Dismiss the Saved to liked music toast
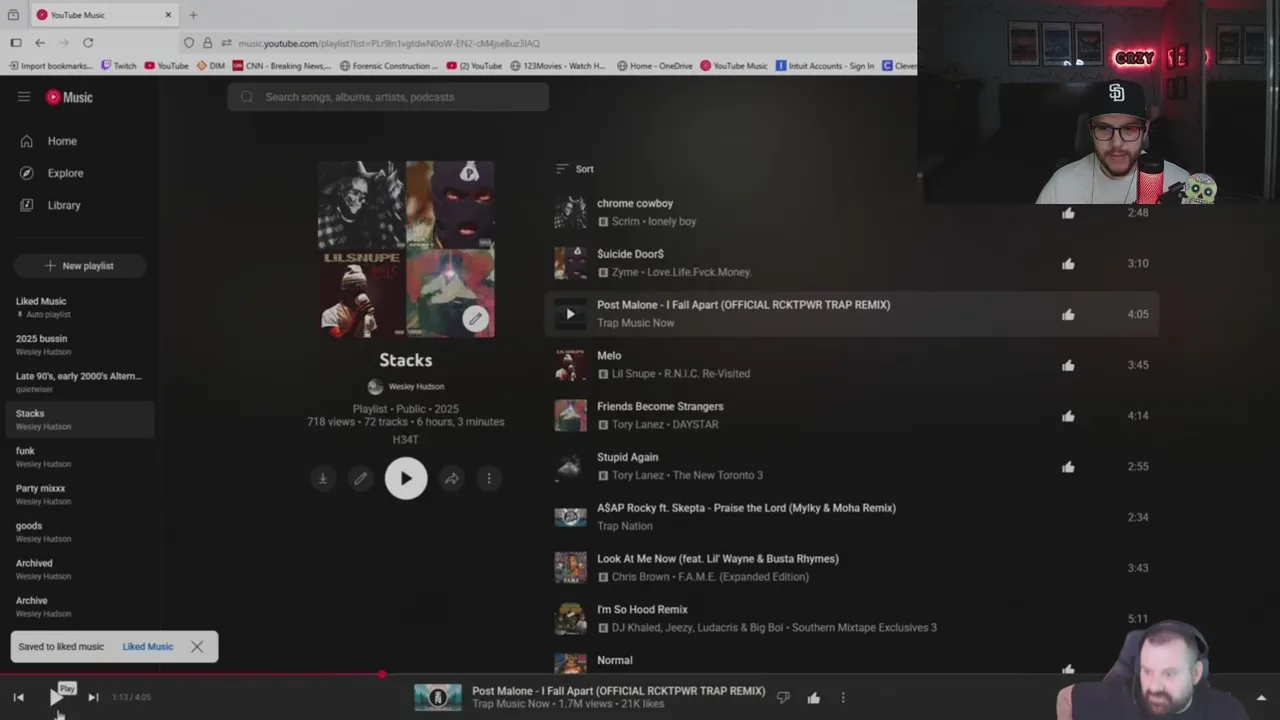Viewport: 1280px width, 720px height. [x=197, y=647]
